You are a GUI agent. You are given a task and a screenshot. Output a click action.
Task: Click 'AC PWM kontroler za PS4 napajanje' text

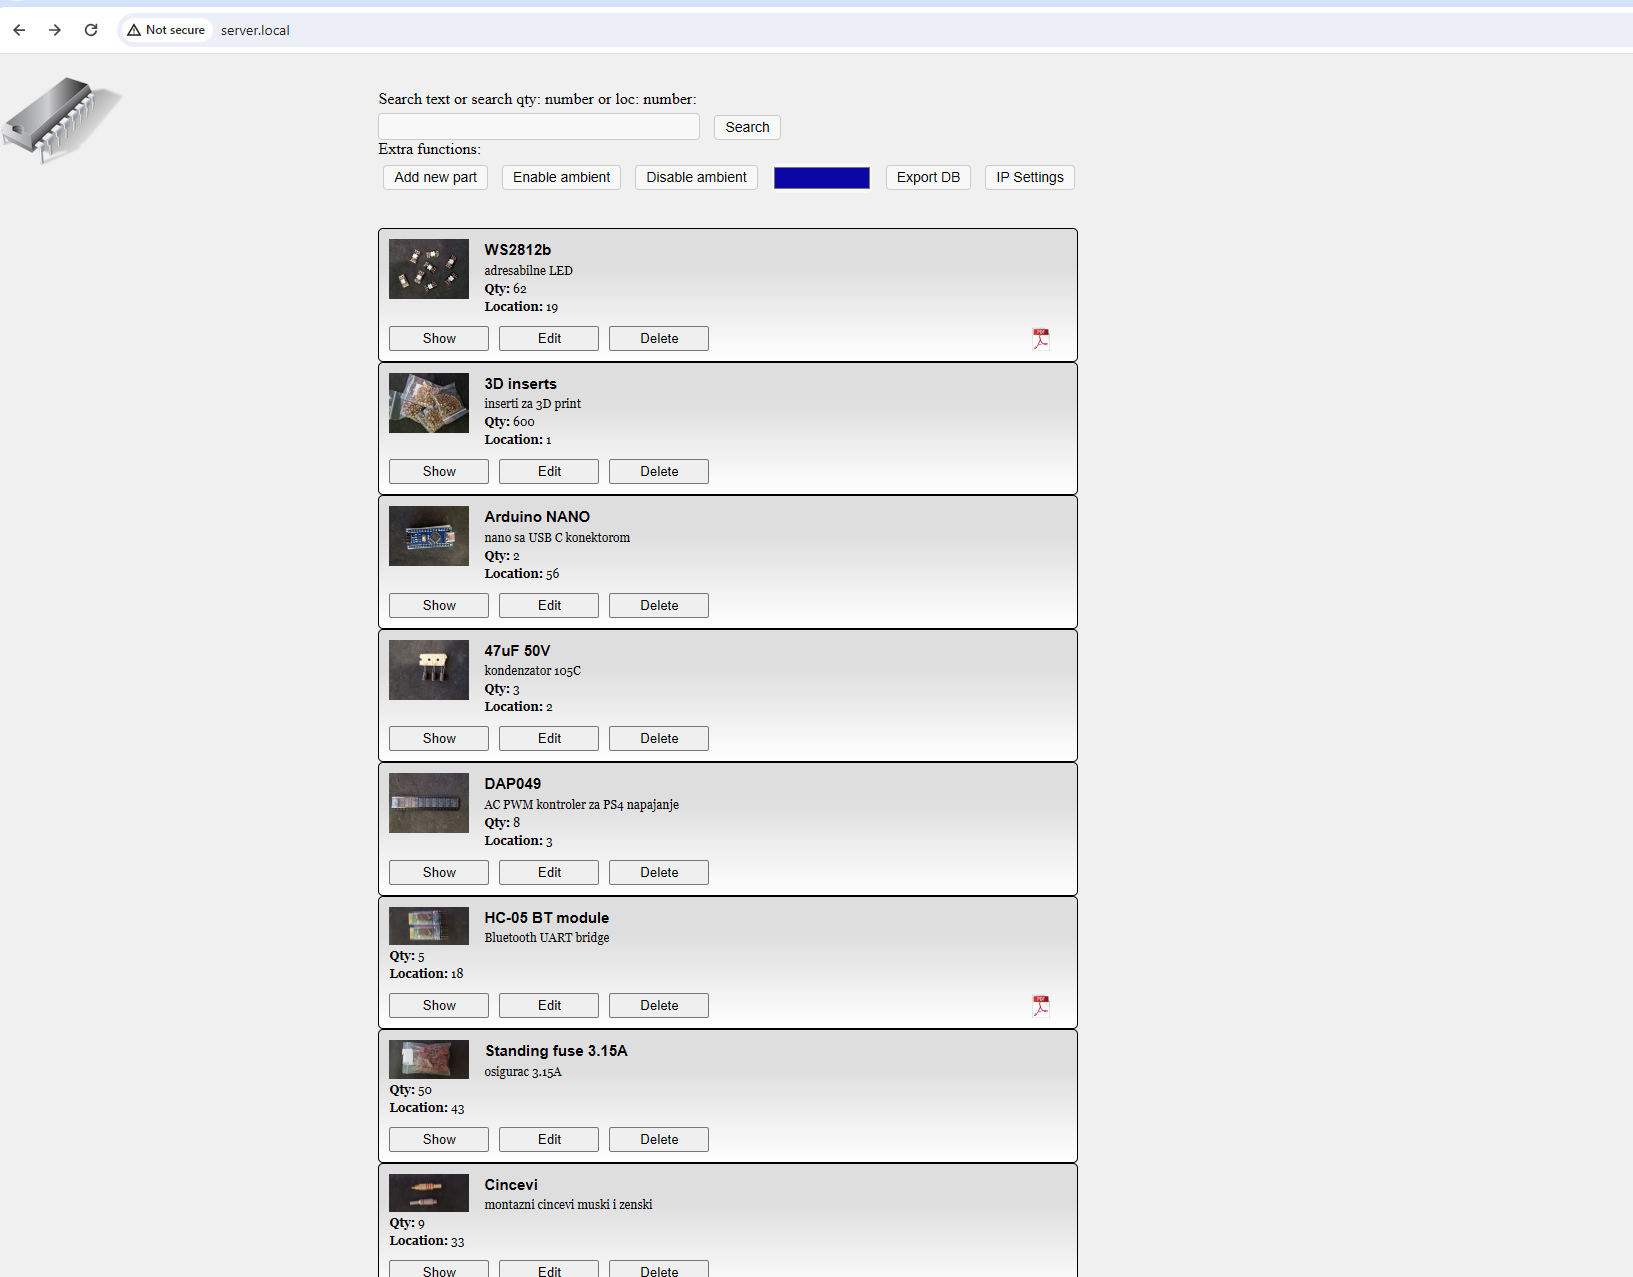(581, 805)
